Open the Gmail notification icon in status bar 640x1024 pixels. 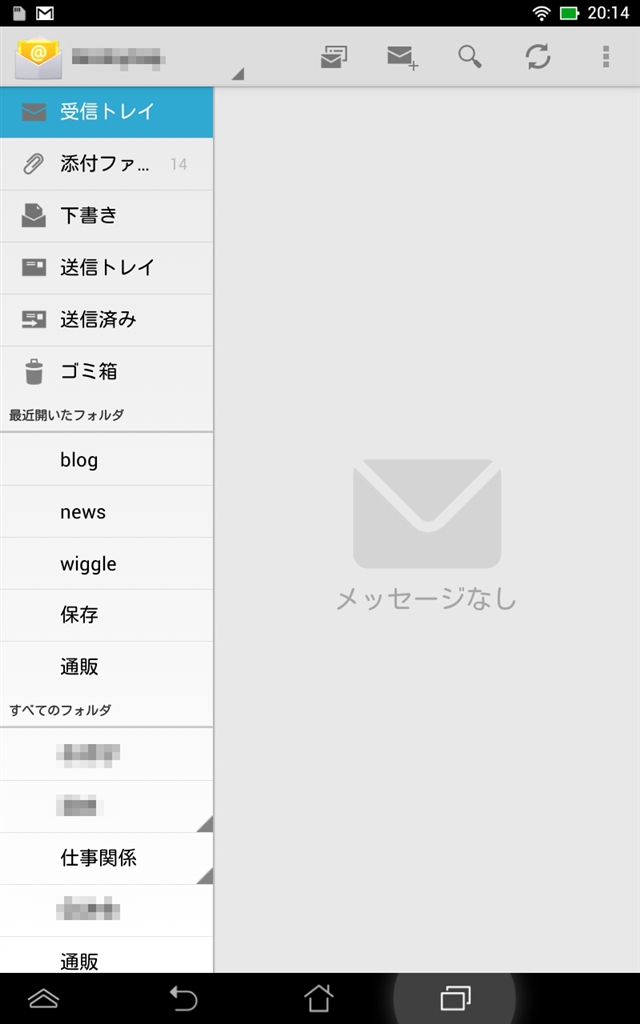pyautogui.click(x=44, y=13)
